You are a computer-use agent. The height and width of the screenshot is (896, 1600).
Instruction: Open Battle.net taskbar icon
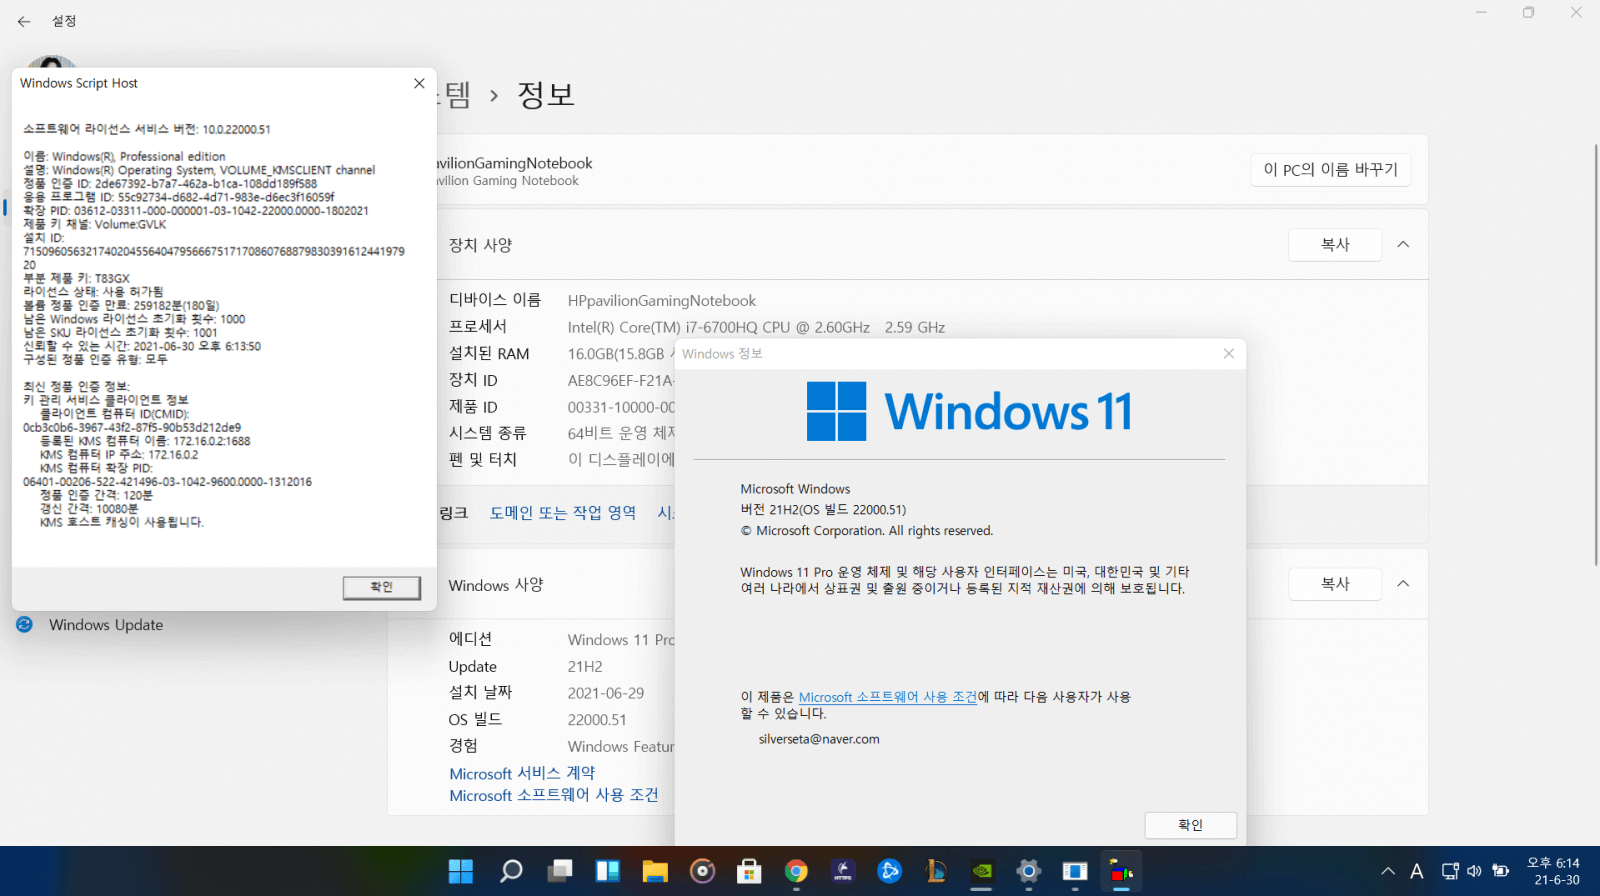[889, 871]
